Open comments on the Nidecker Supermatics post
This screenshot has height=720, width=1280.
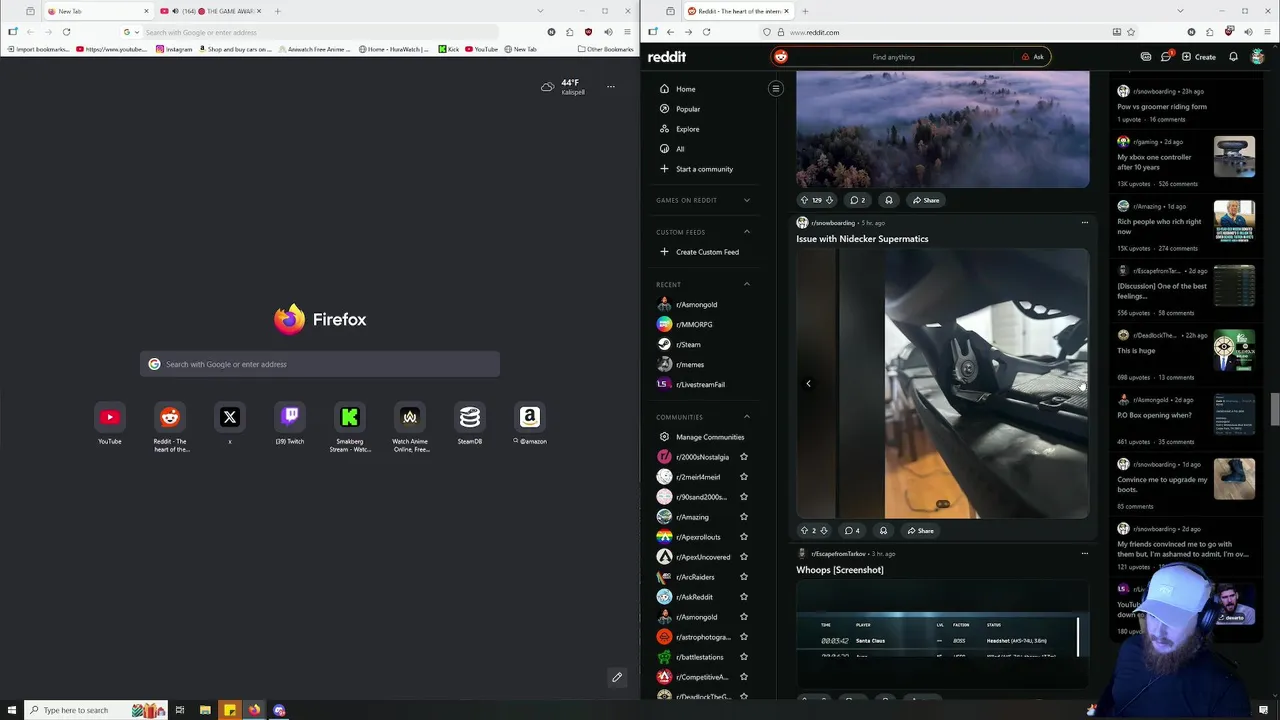852,531
